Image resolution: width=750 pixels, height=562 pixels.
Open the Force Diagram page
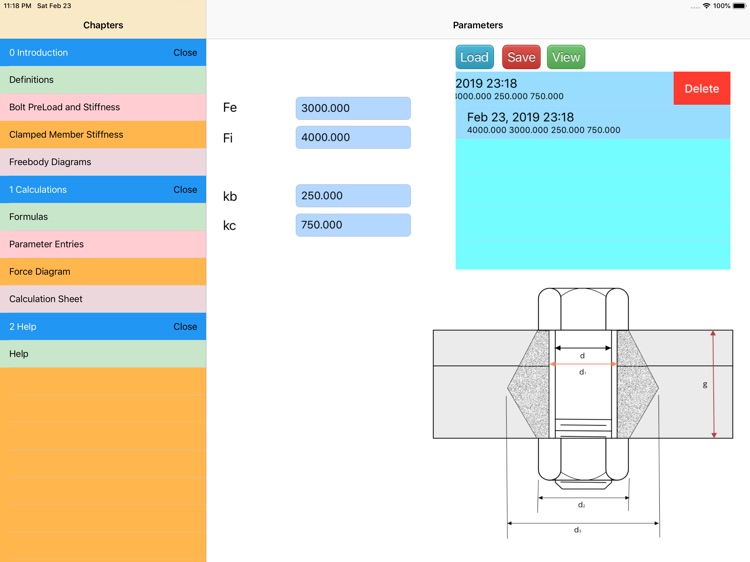tap(103, 272)
